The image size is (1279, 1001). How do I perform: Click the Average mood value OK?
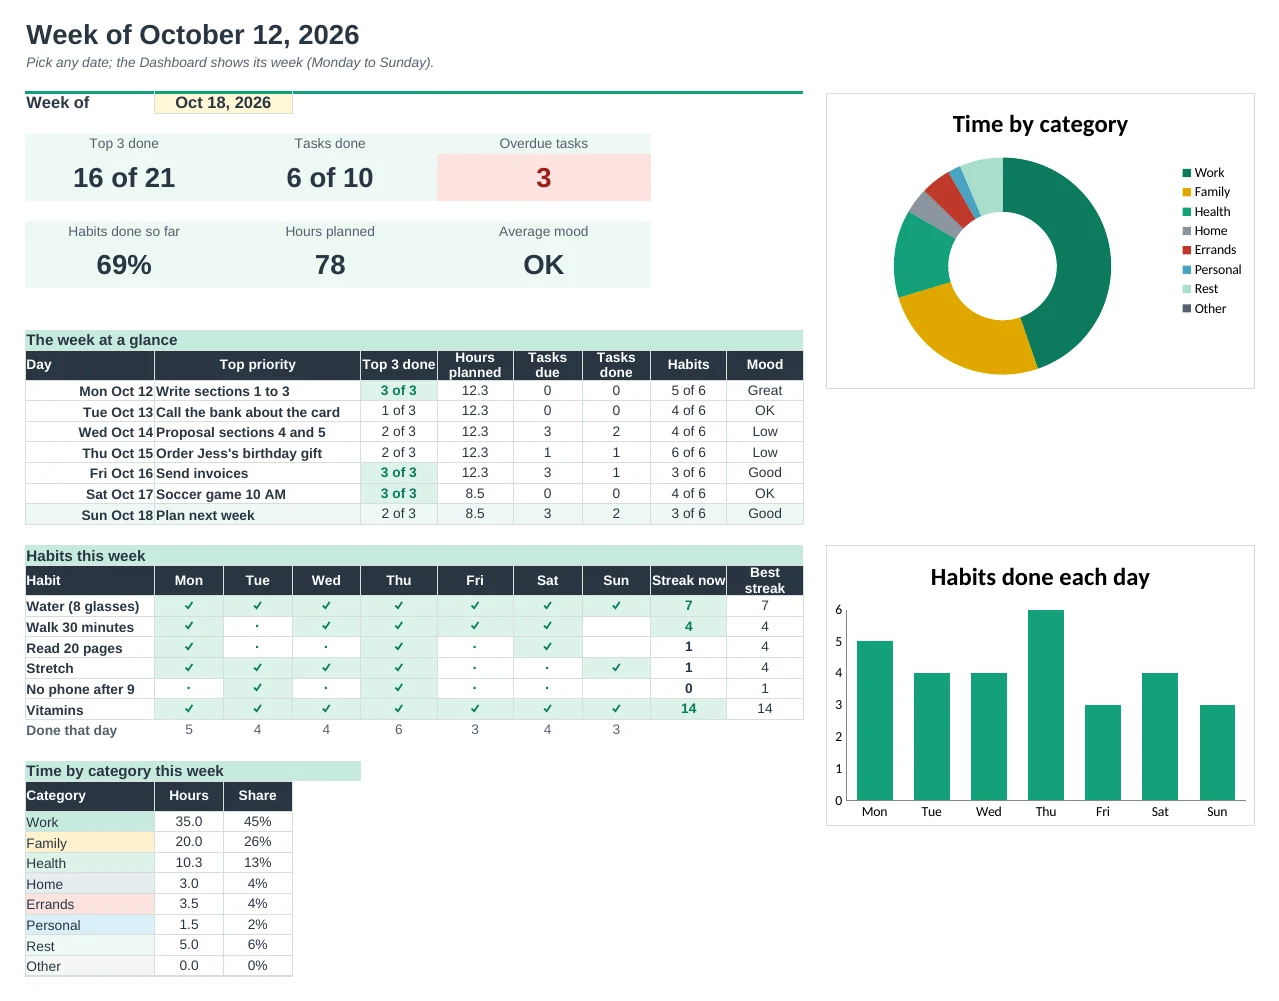tap(544, 265)
